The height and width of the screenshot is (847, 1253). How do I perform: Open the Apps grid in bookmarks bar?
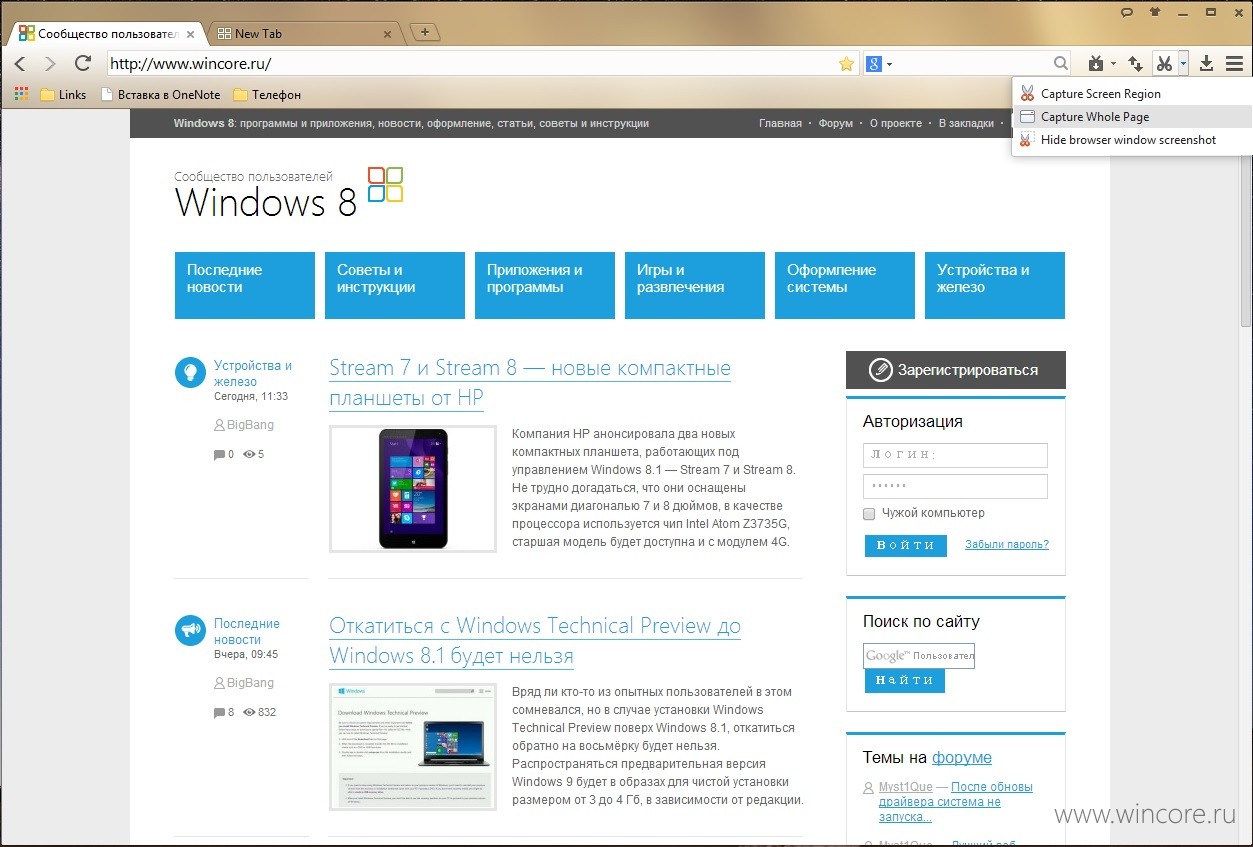(21, 94)
